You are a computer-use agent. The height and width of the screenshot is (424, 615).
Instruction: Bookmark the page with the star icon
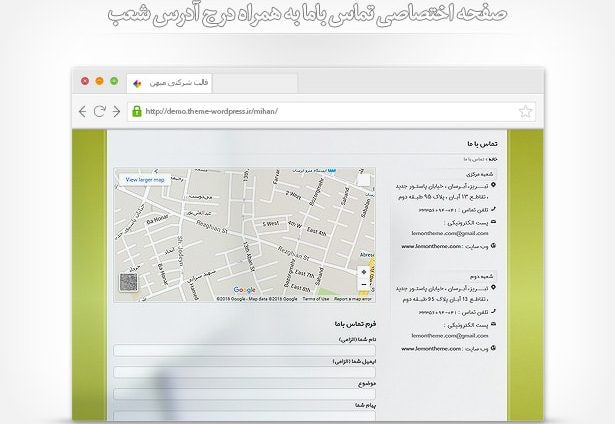pos(526,111)
